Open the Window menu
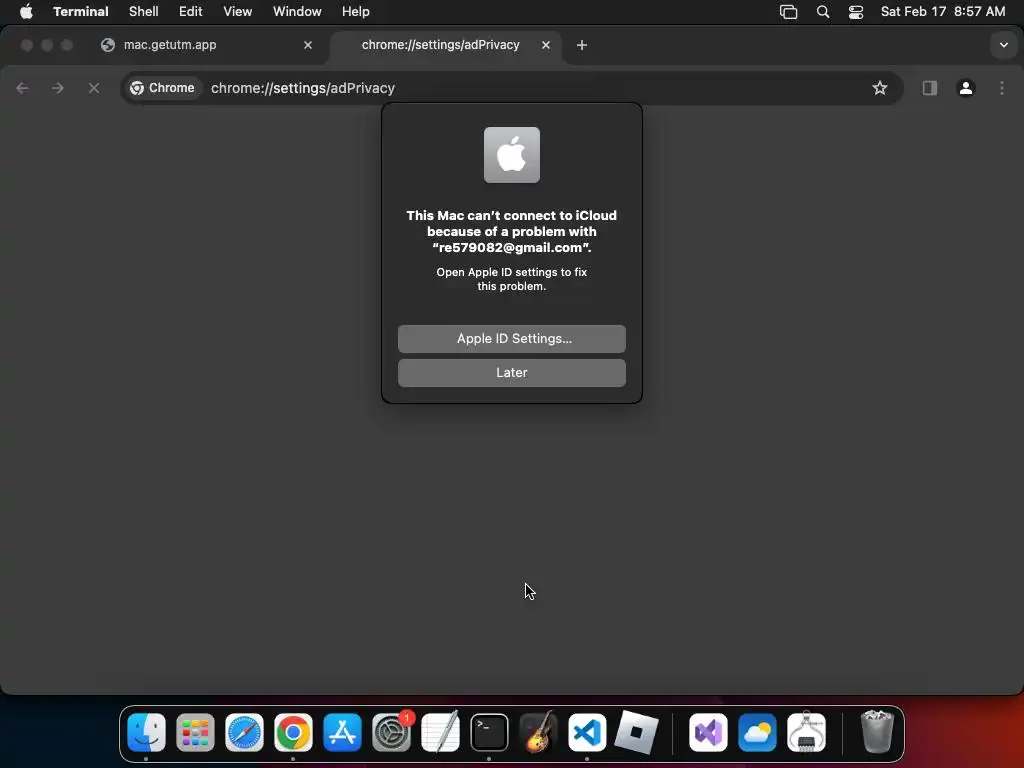This screenshot has height=768, width=1024. [297, 12]
